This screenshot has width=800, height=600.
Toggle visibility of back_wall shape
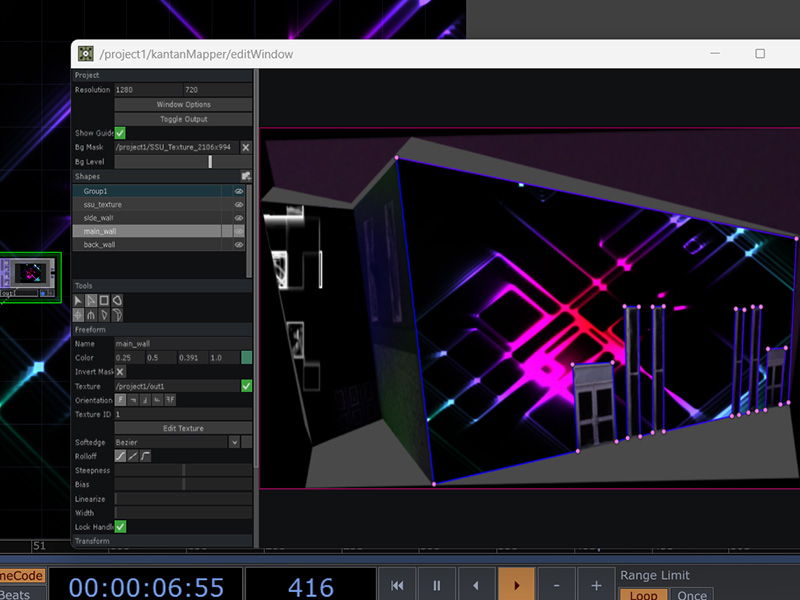point(239,244)
